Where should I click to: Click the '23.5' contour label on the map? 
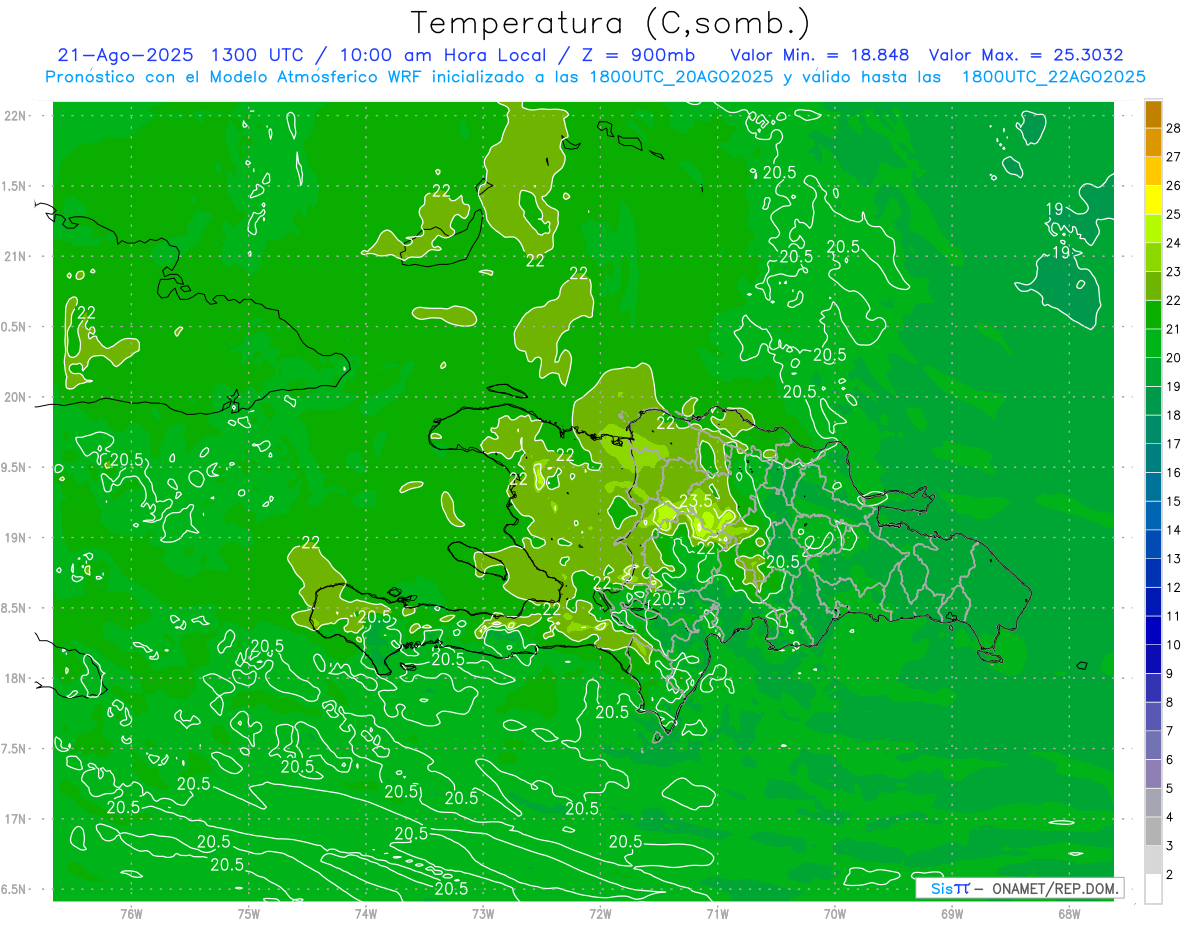point(696,501)
